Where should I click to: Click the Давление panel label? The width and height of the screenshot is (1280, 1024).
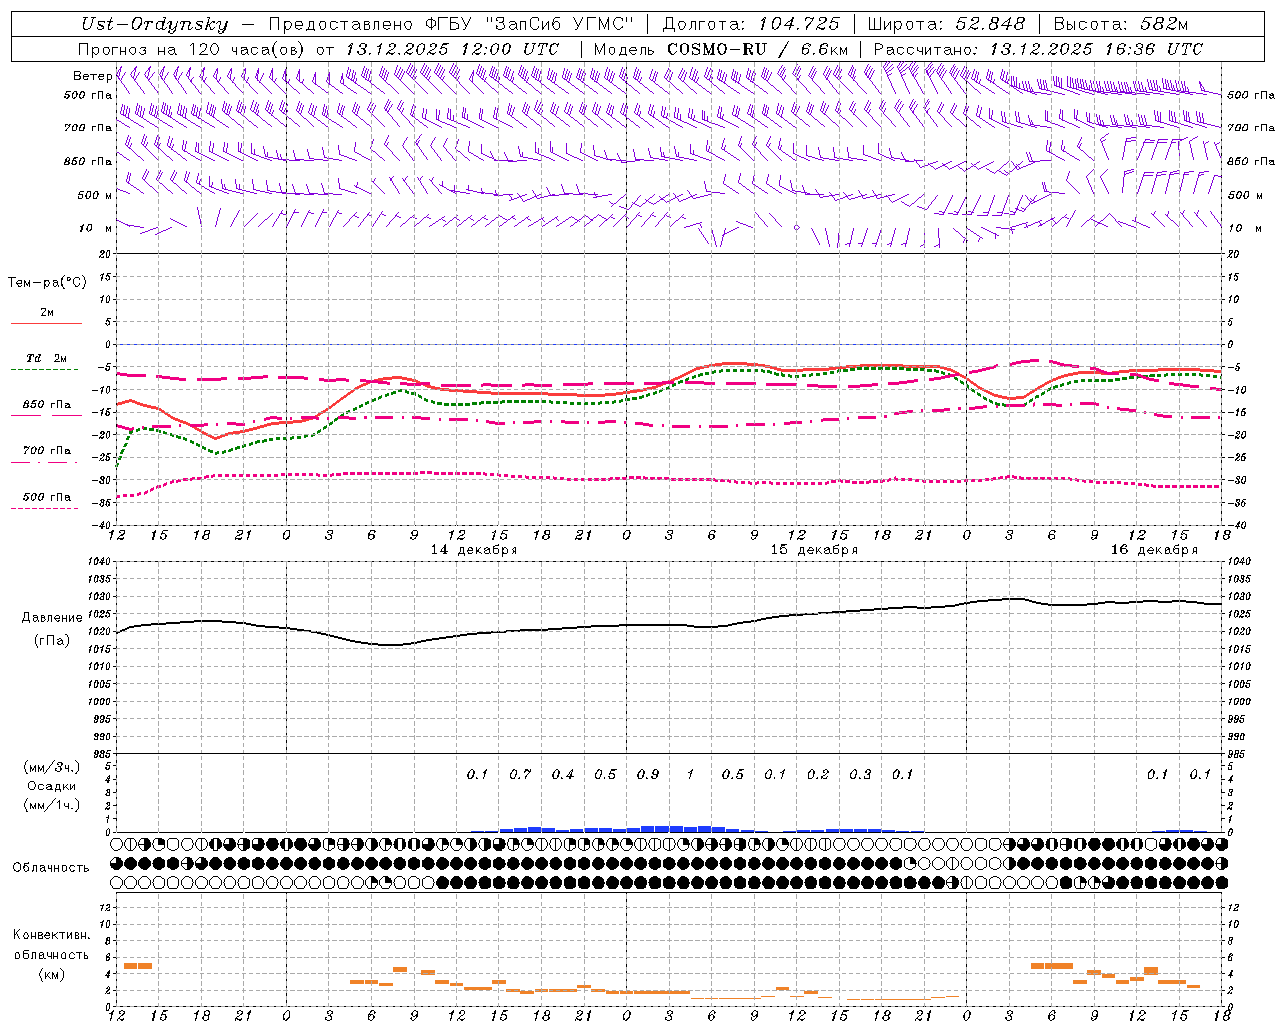pyautogui.click(x=52, y=618)
